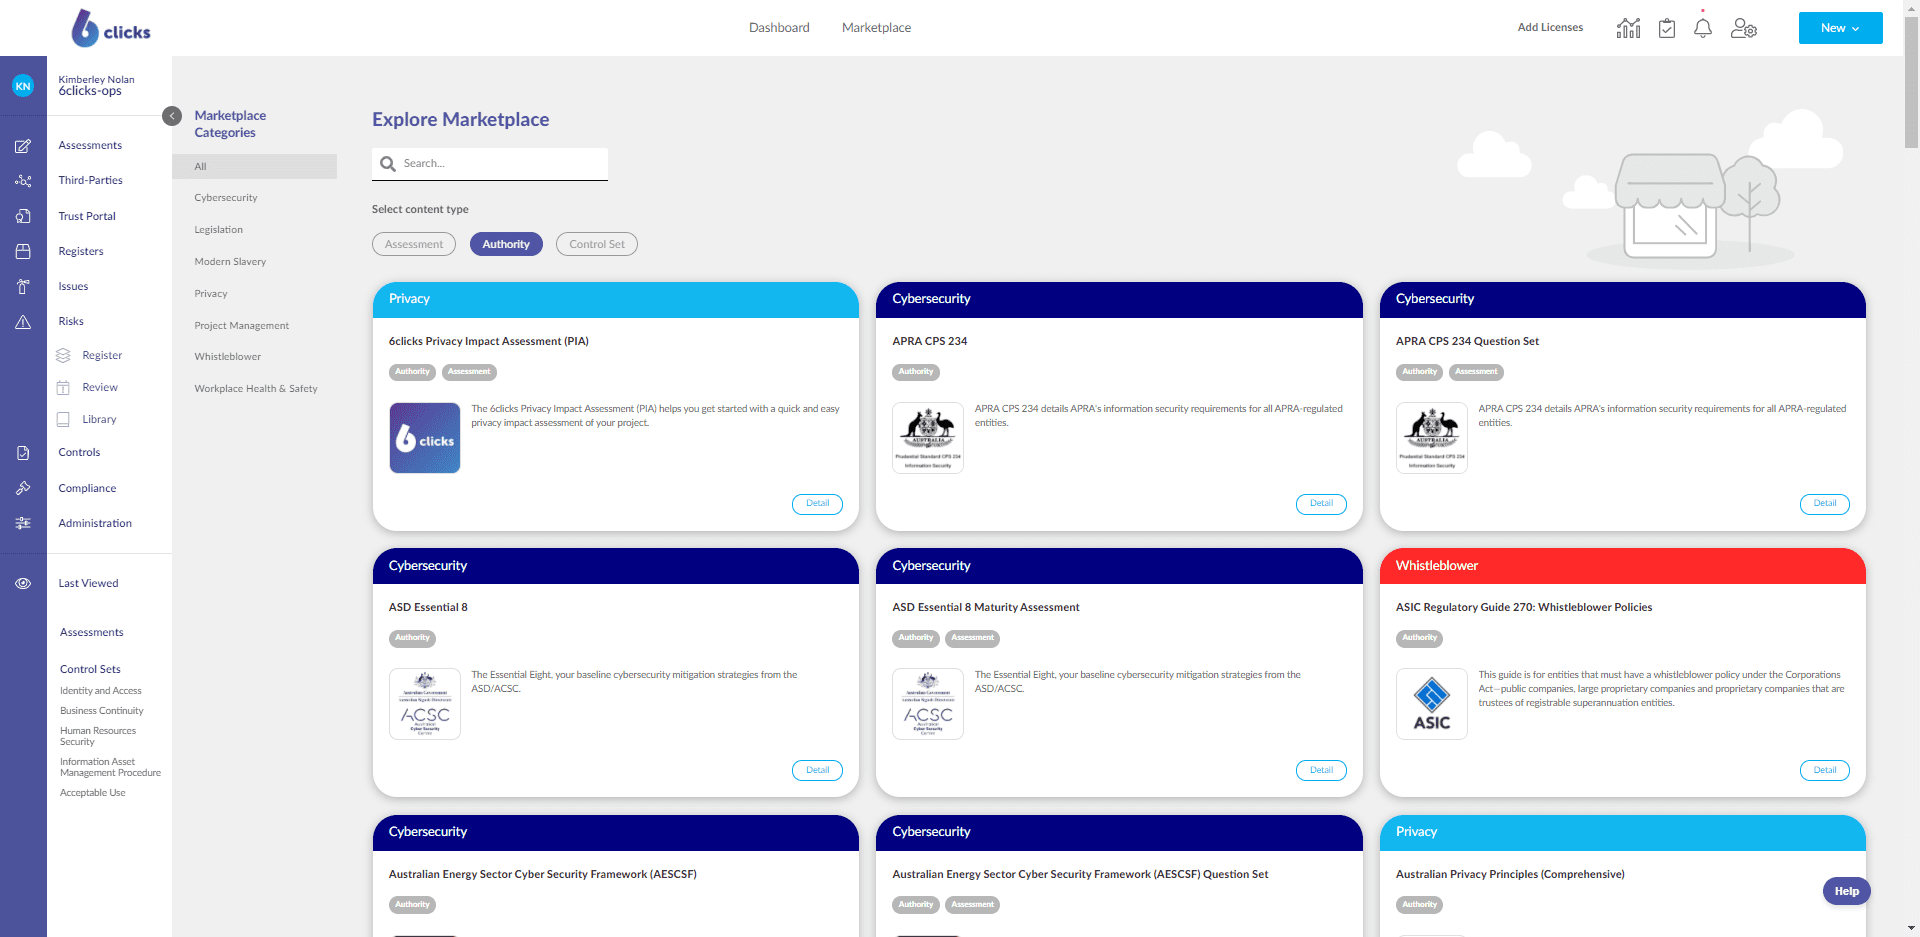Click the 6clicks PIA card thumbnail
The width and height of the screenshot is (1920, 937).
pos(425,438)
